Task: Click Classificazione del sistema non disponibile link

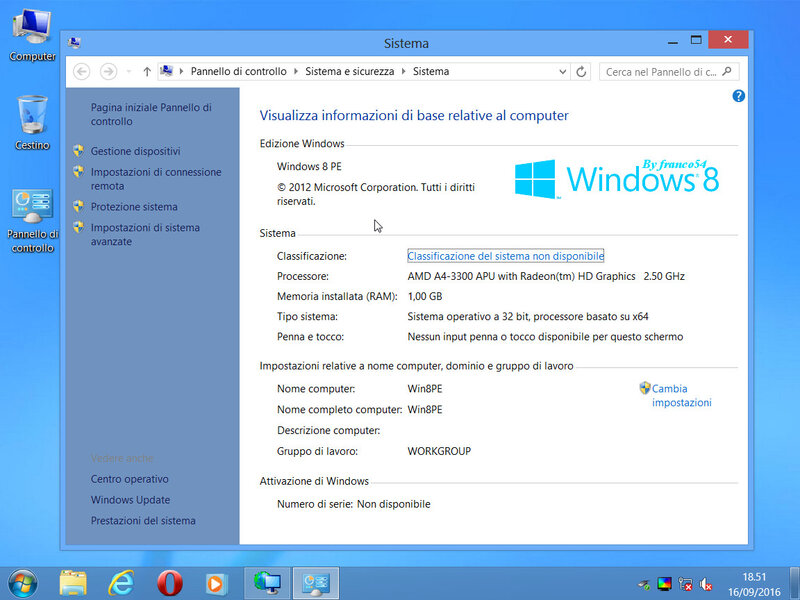Action: (506, 256)
